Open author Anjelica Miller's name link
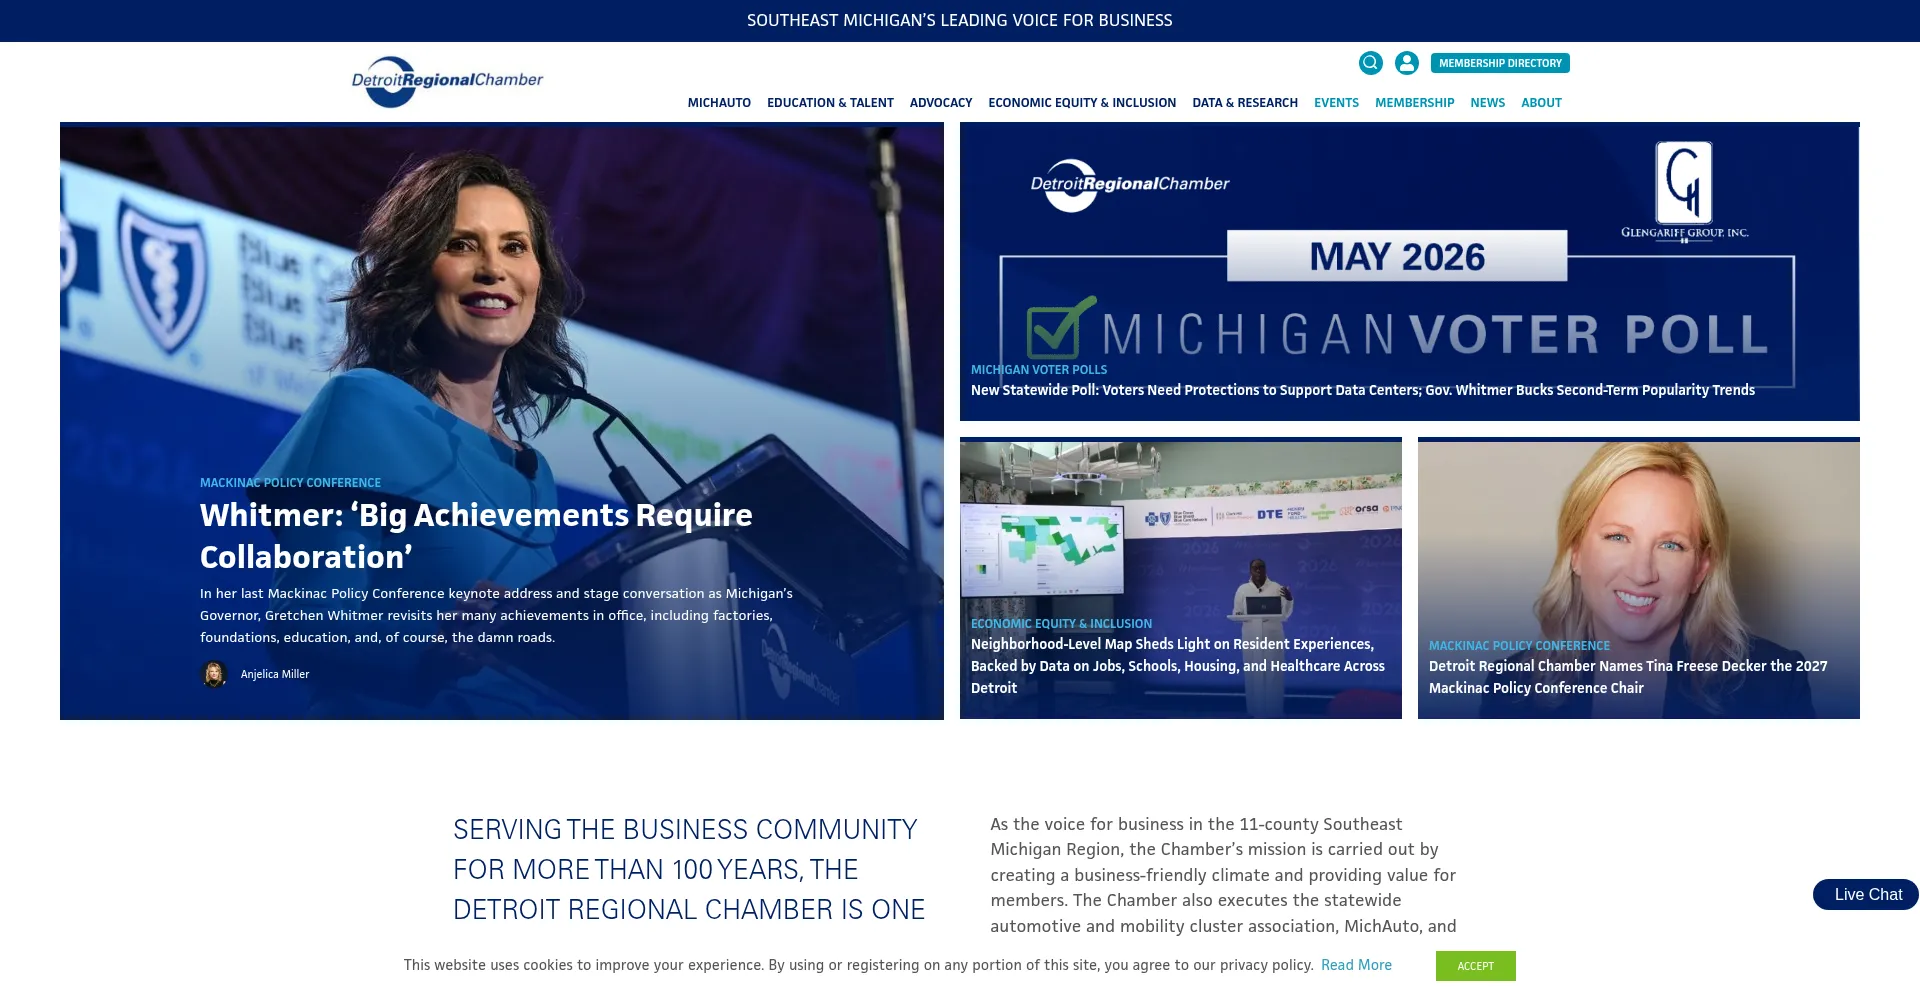 tap(275, 674)
